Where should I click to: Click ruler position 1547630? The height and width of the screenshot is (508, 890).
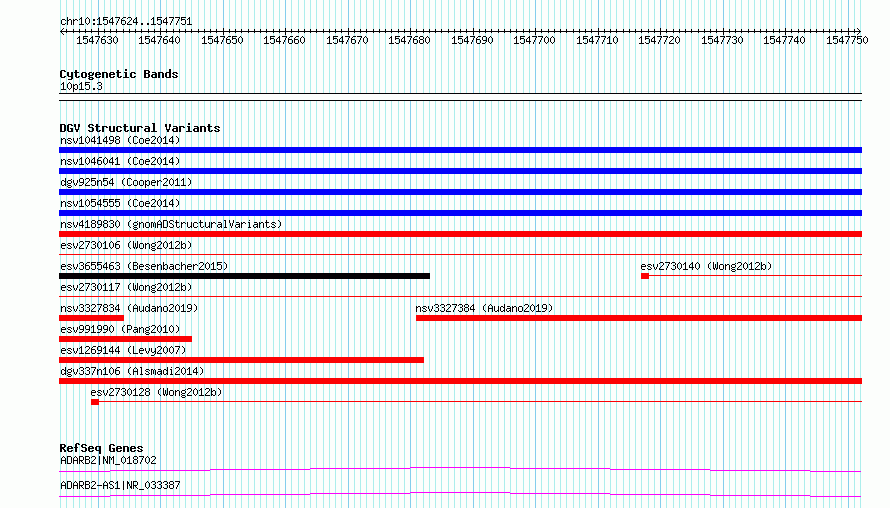pos(97,40)
